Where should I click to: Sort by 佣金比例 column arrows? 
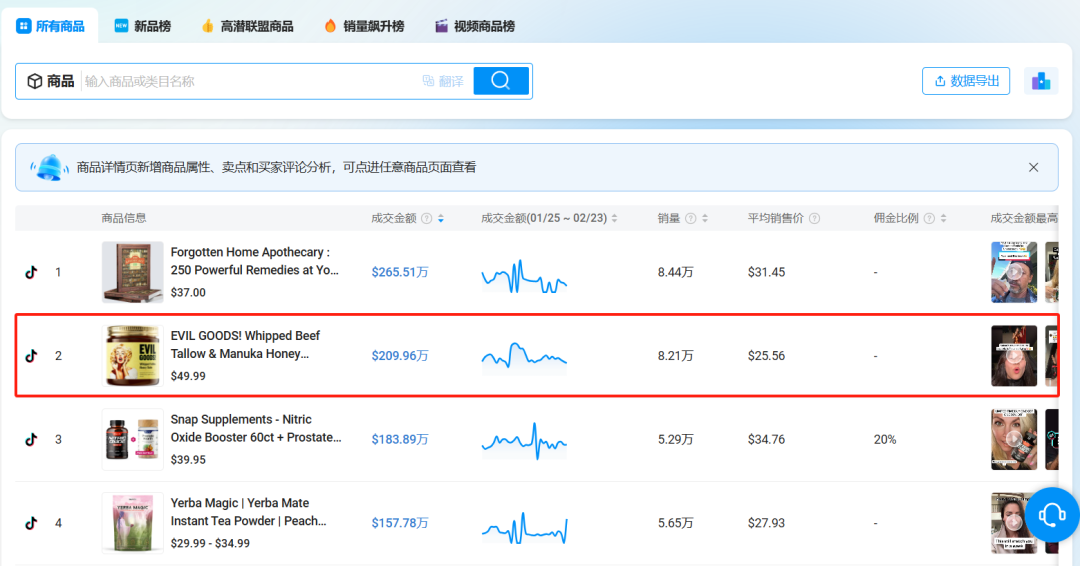click(944, 218)
